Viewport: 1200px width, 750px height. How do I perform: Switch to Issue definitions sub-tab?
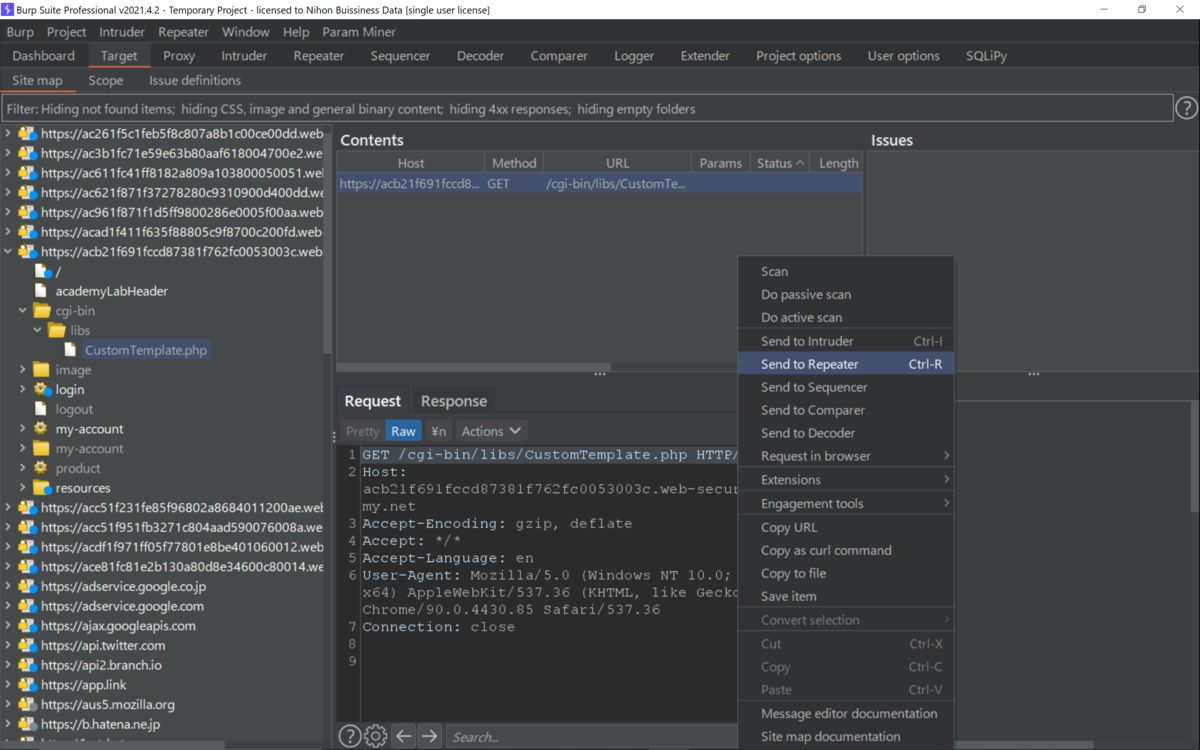tap(195, 80)
